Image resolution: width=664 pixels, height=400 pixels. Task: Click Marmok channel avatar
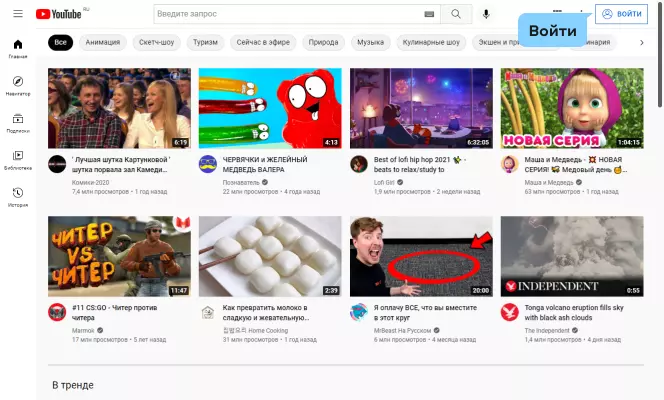[x=57, y=312]
